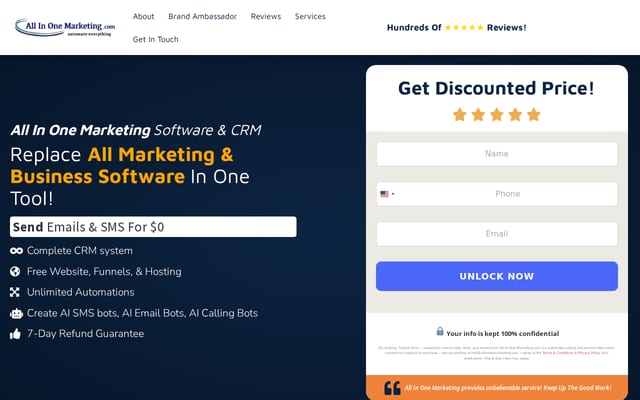The image size is (640, 400).
Task: Submit with the UNLOCK NOW button
Action: [497, 276]
